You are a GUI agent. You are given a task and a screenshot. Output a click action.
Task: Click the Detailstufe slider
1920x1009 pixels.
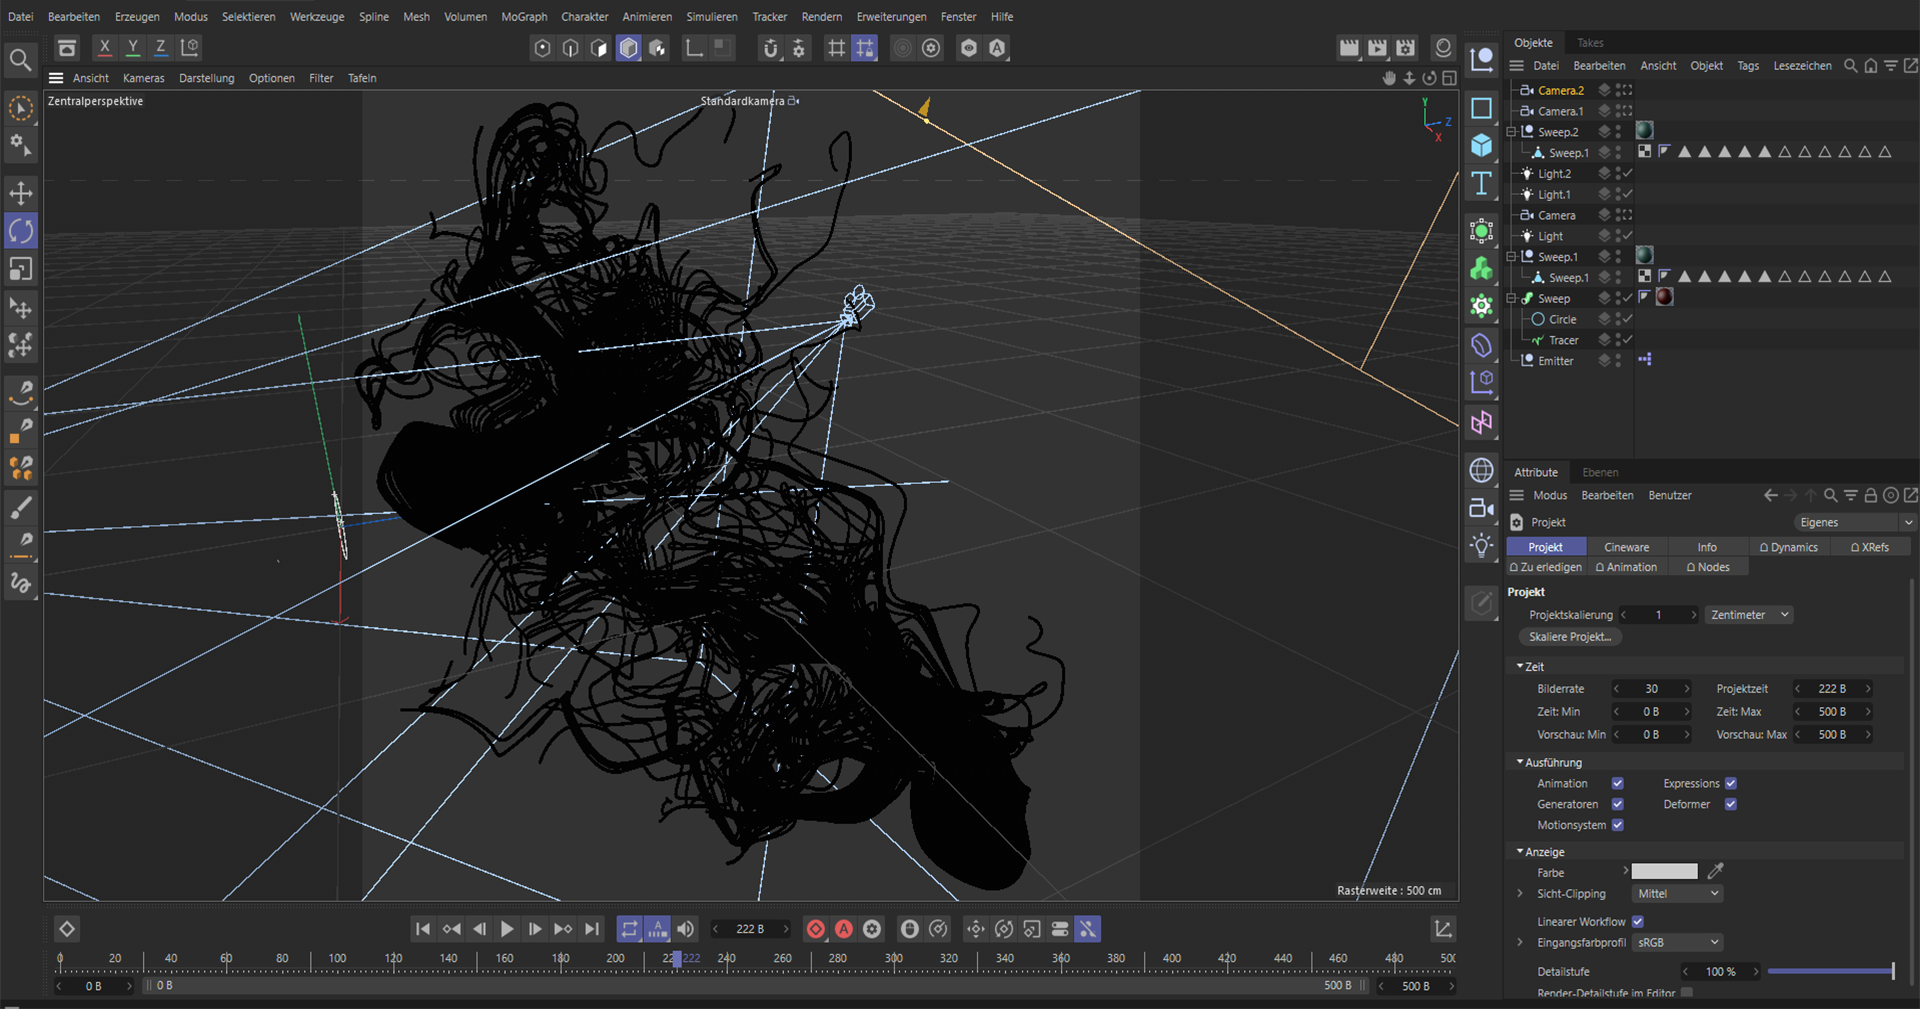point(1830,971)
